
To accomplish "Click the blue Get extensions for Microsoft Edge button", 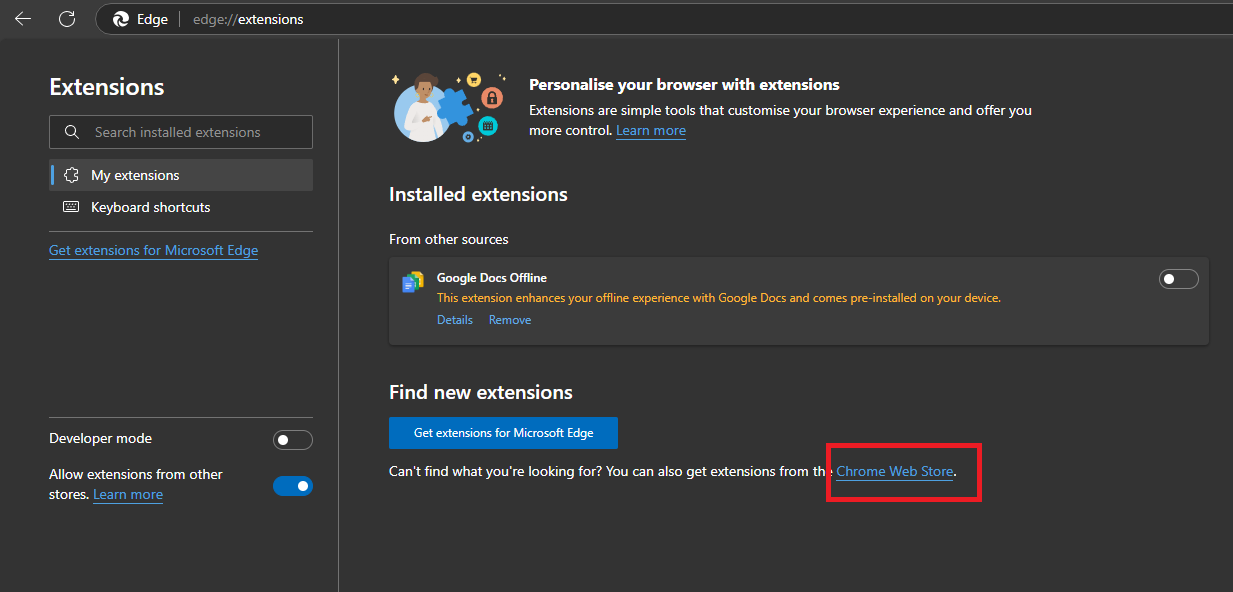I will [503, 433].
